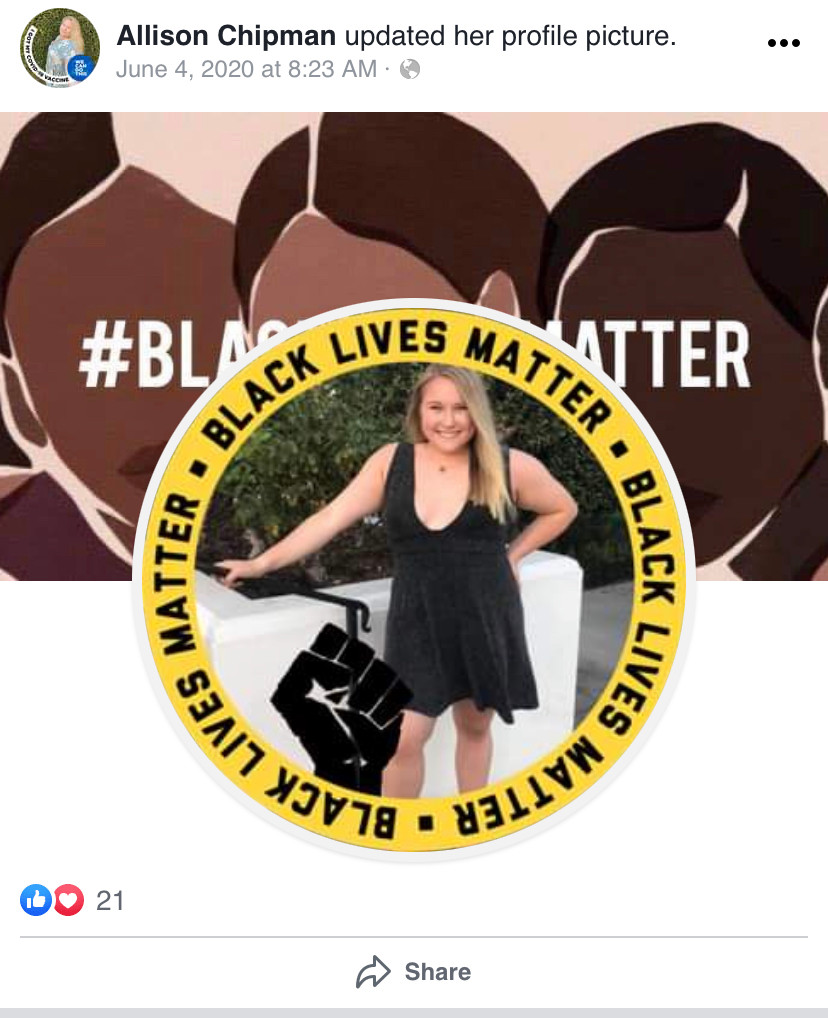Click the "updated her profile picture" text
828x1018 pixels.
(510, 36)
